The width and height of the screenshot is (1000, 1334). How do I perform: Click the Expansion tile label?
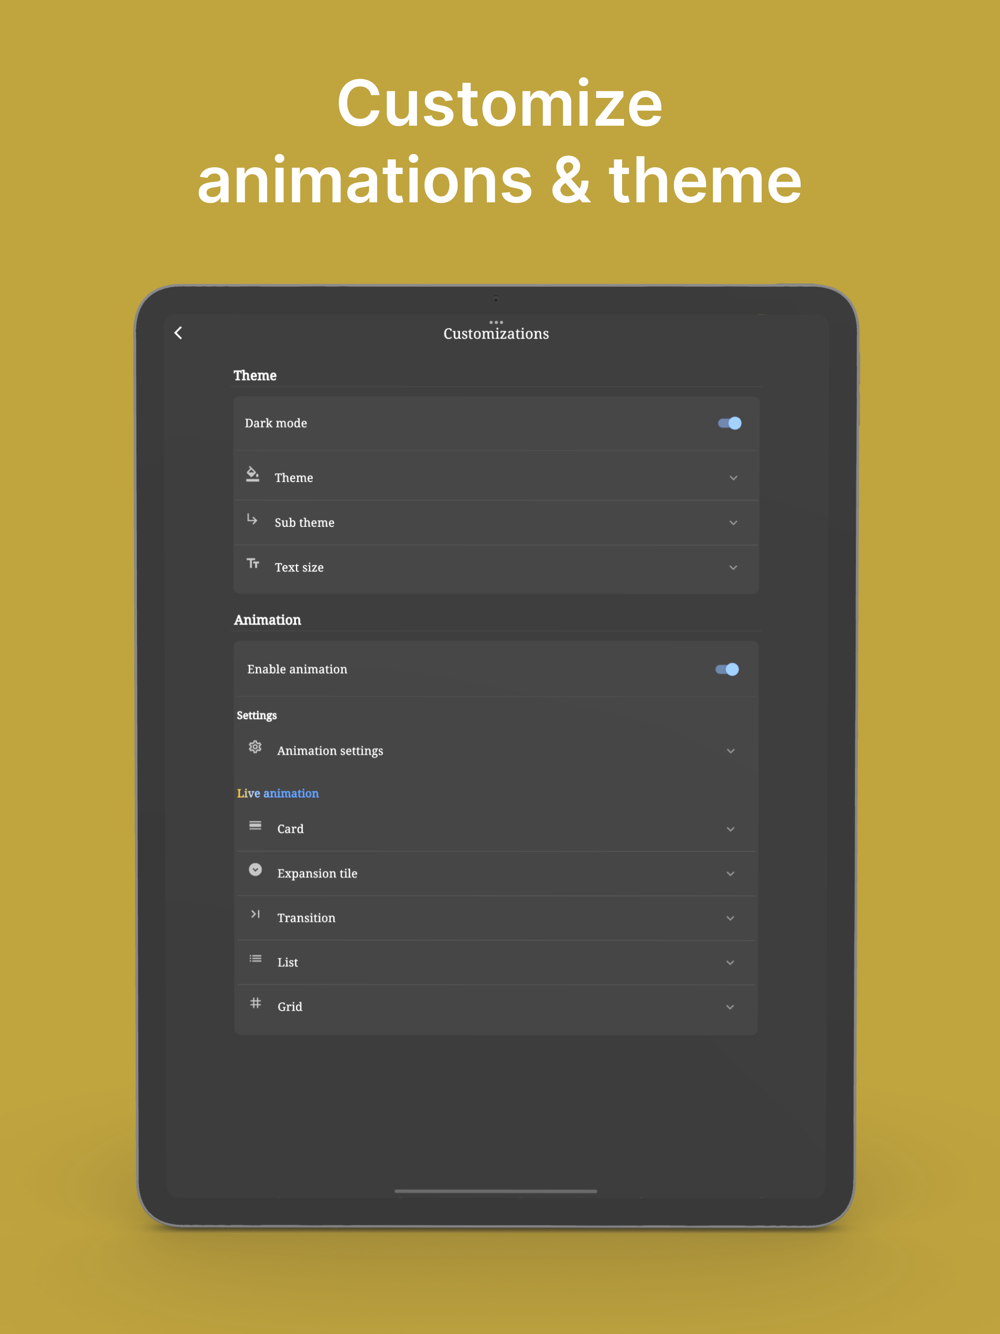tap(317, 873)
